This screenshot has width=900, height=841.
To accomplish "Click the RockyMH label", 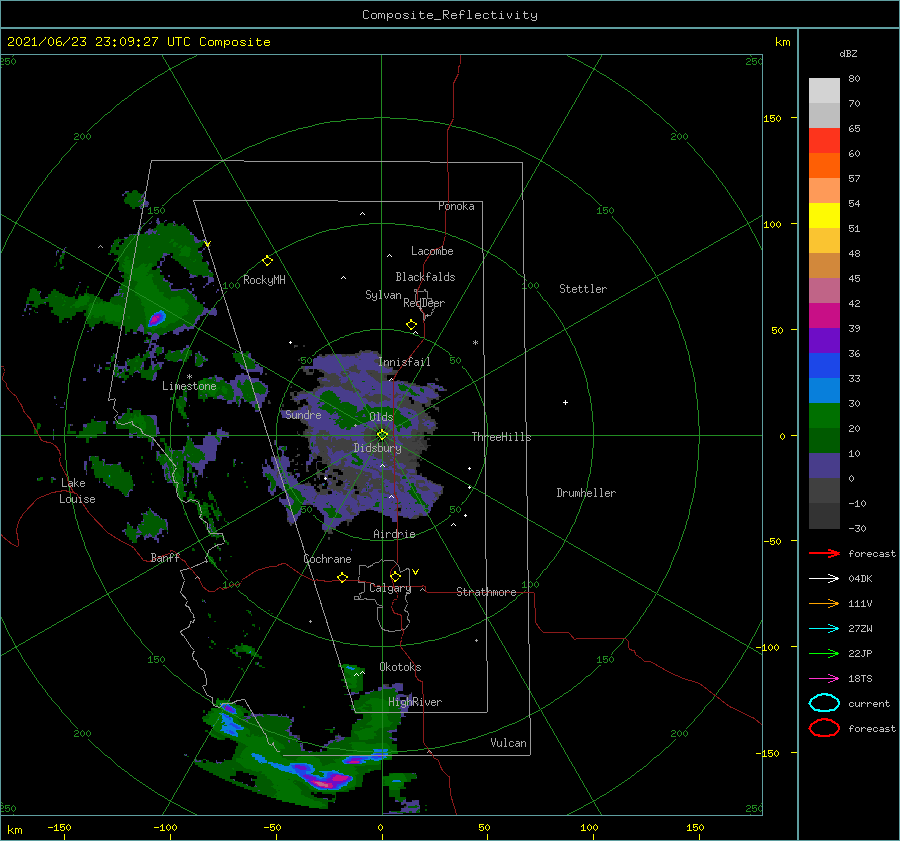I will pyautogui.click(x=264, y=280).
